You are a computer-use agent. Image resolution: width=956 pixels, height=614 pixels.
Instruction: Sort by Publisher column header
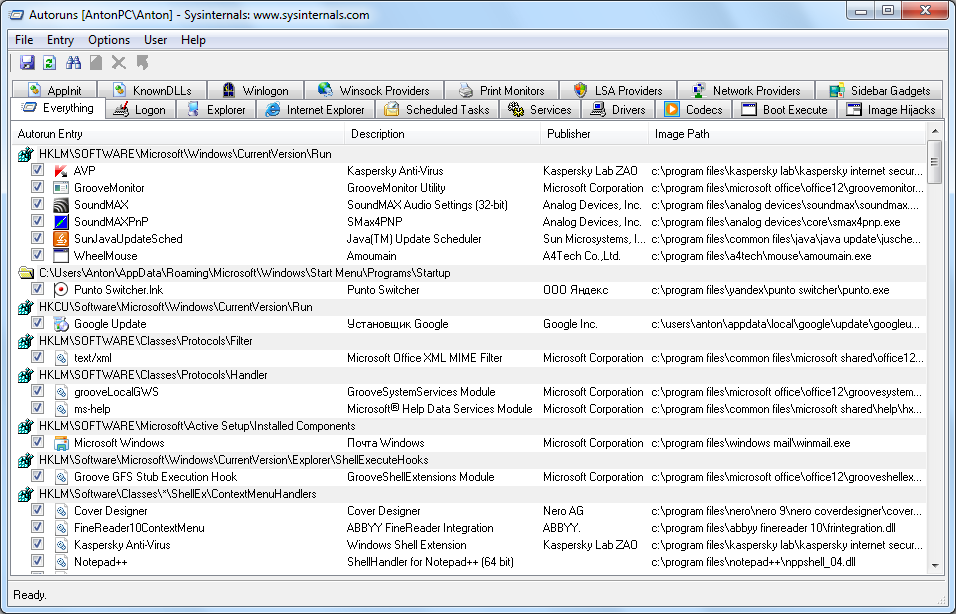coord(594,134)
